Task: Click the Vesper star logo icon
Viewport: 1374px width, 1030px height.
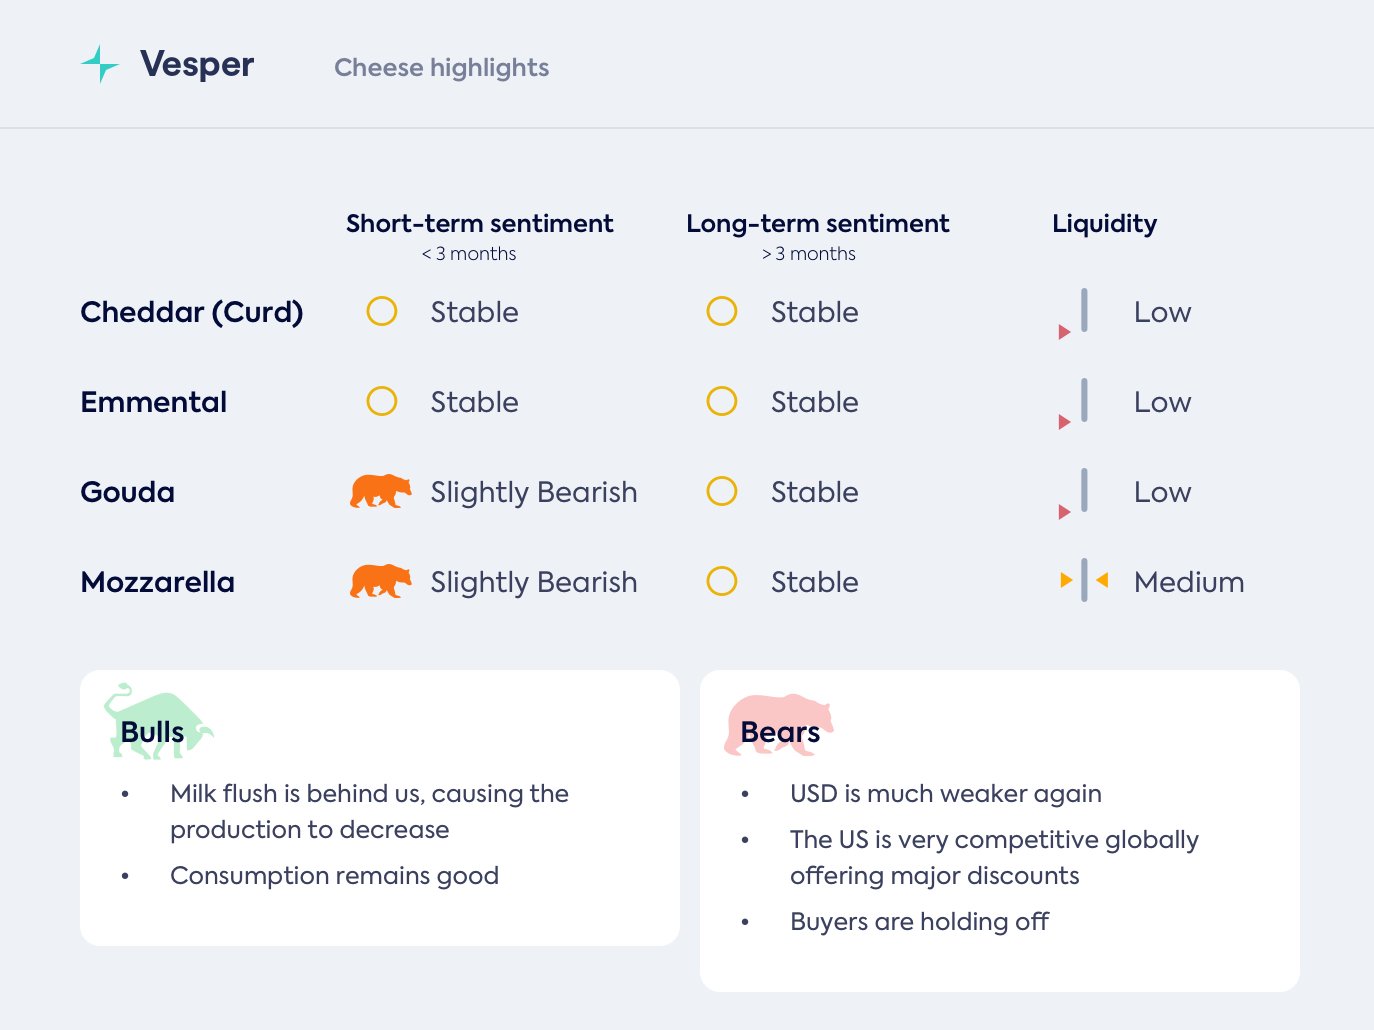Action: tap(100, 64)
